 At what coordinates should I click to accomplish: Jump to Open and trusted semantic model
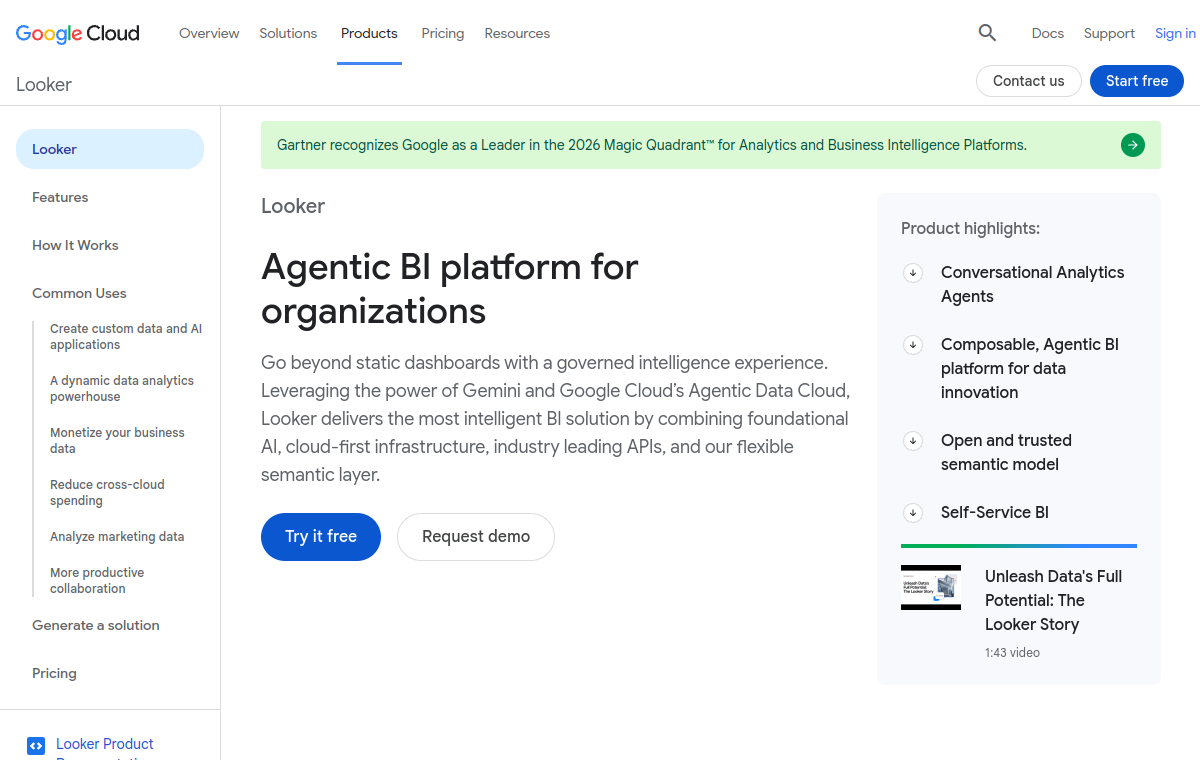[1006, 453]
